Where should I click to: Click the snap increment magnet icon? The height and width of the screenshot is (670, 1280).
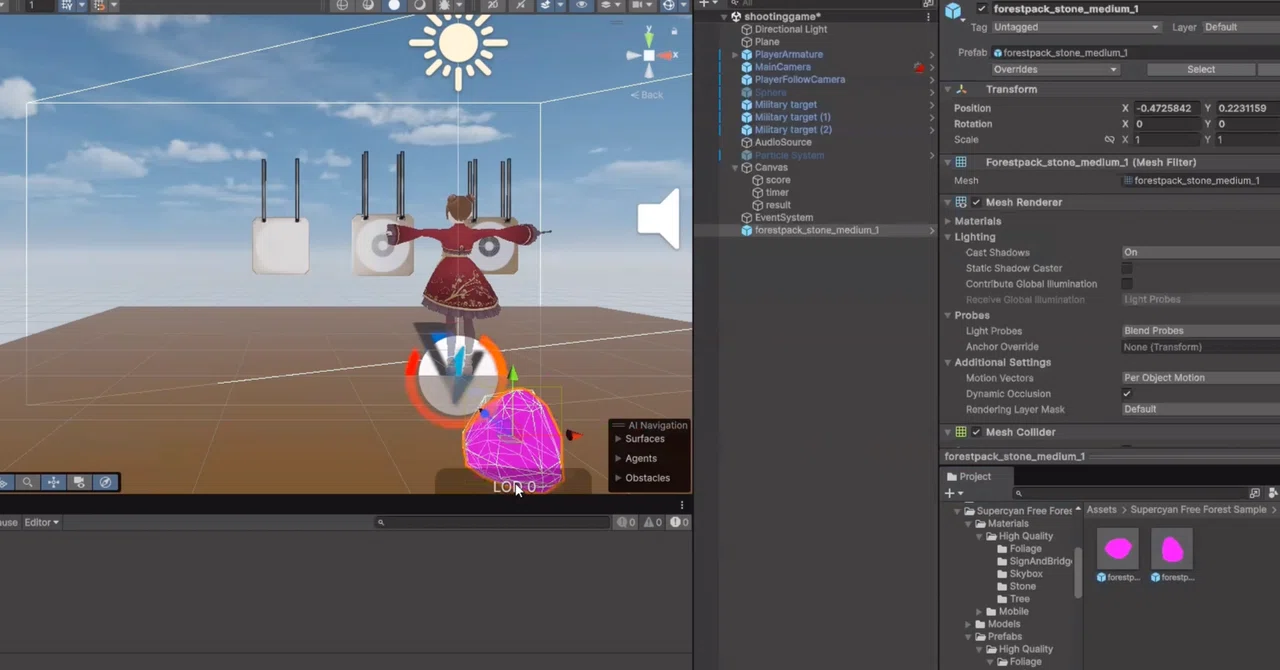tap(100, 5)
